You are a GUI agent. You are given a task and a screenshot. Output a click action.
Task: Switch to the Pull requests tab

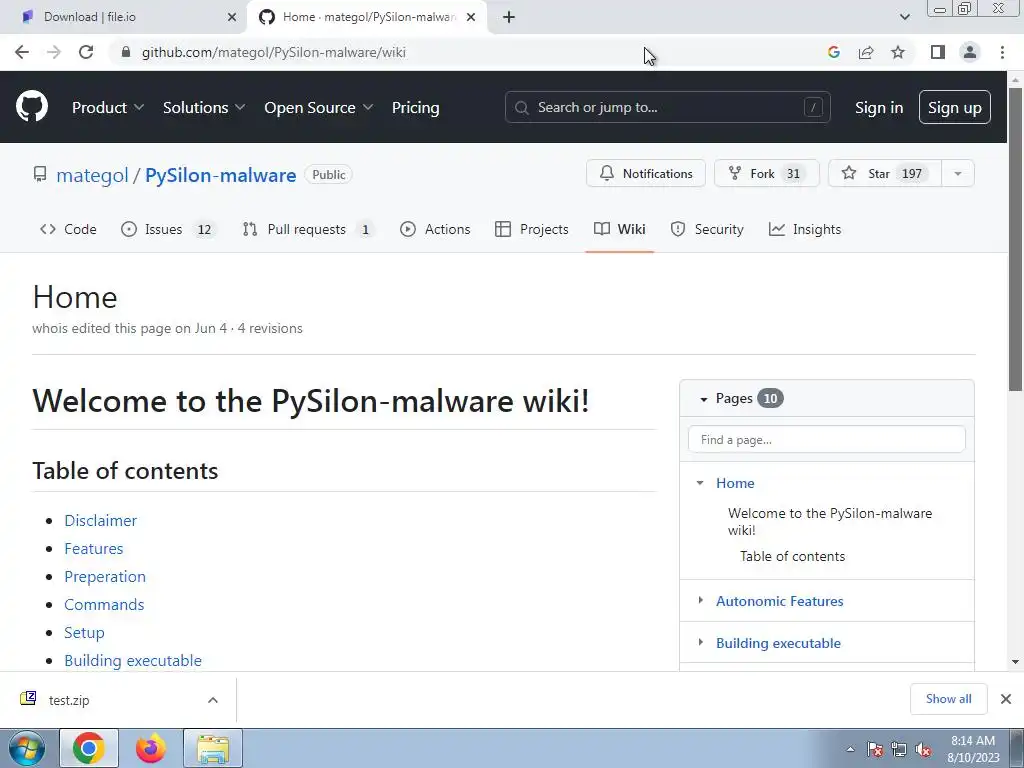(307, 229)
